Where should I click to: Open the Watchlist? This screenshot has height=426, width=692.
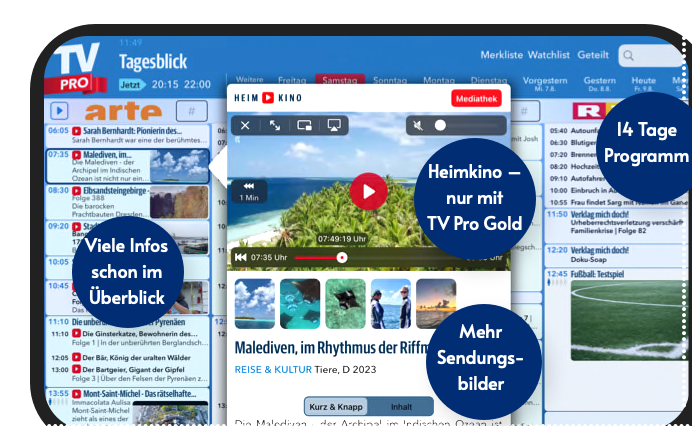coord(549,55)
